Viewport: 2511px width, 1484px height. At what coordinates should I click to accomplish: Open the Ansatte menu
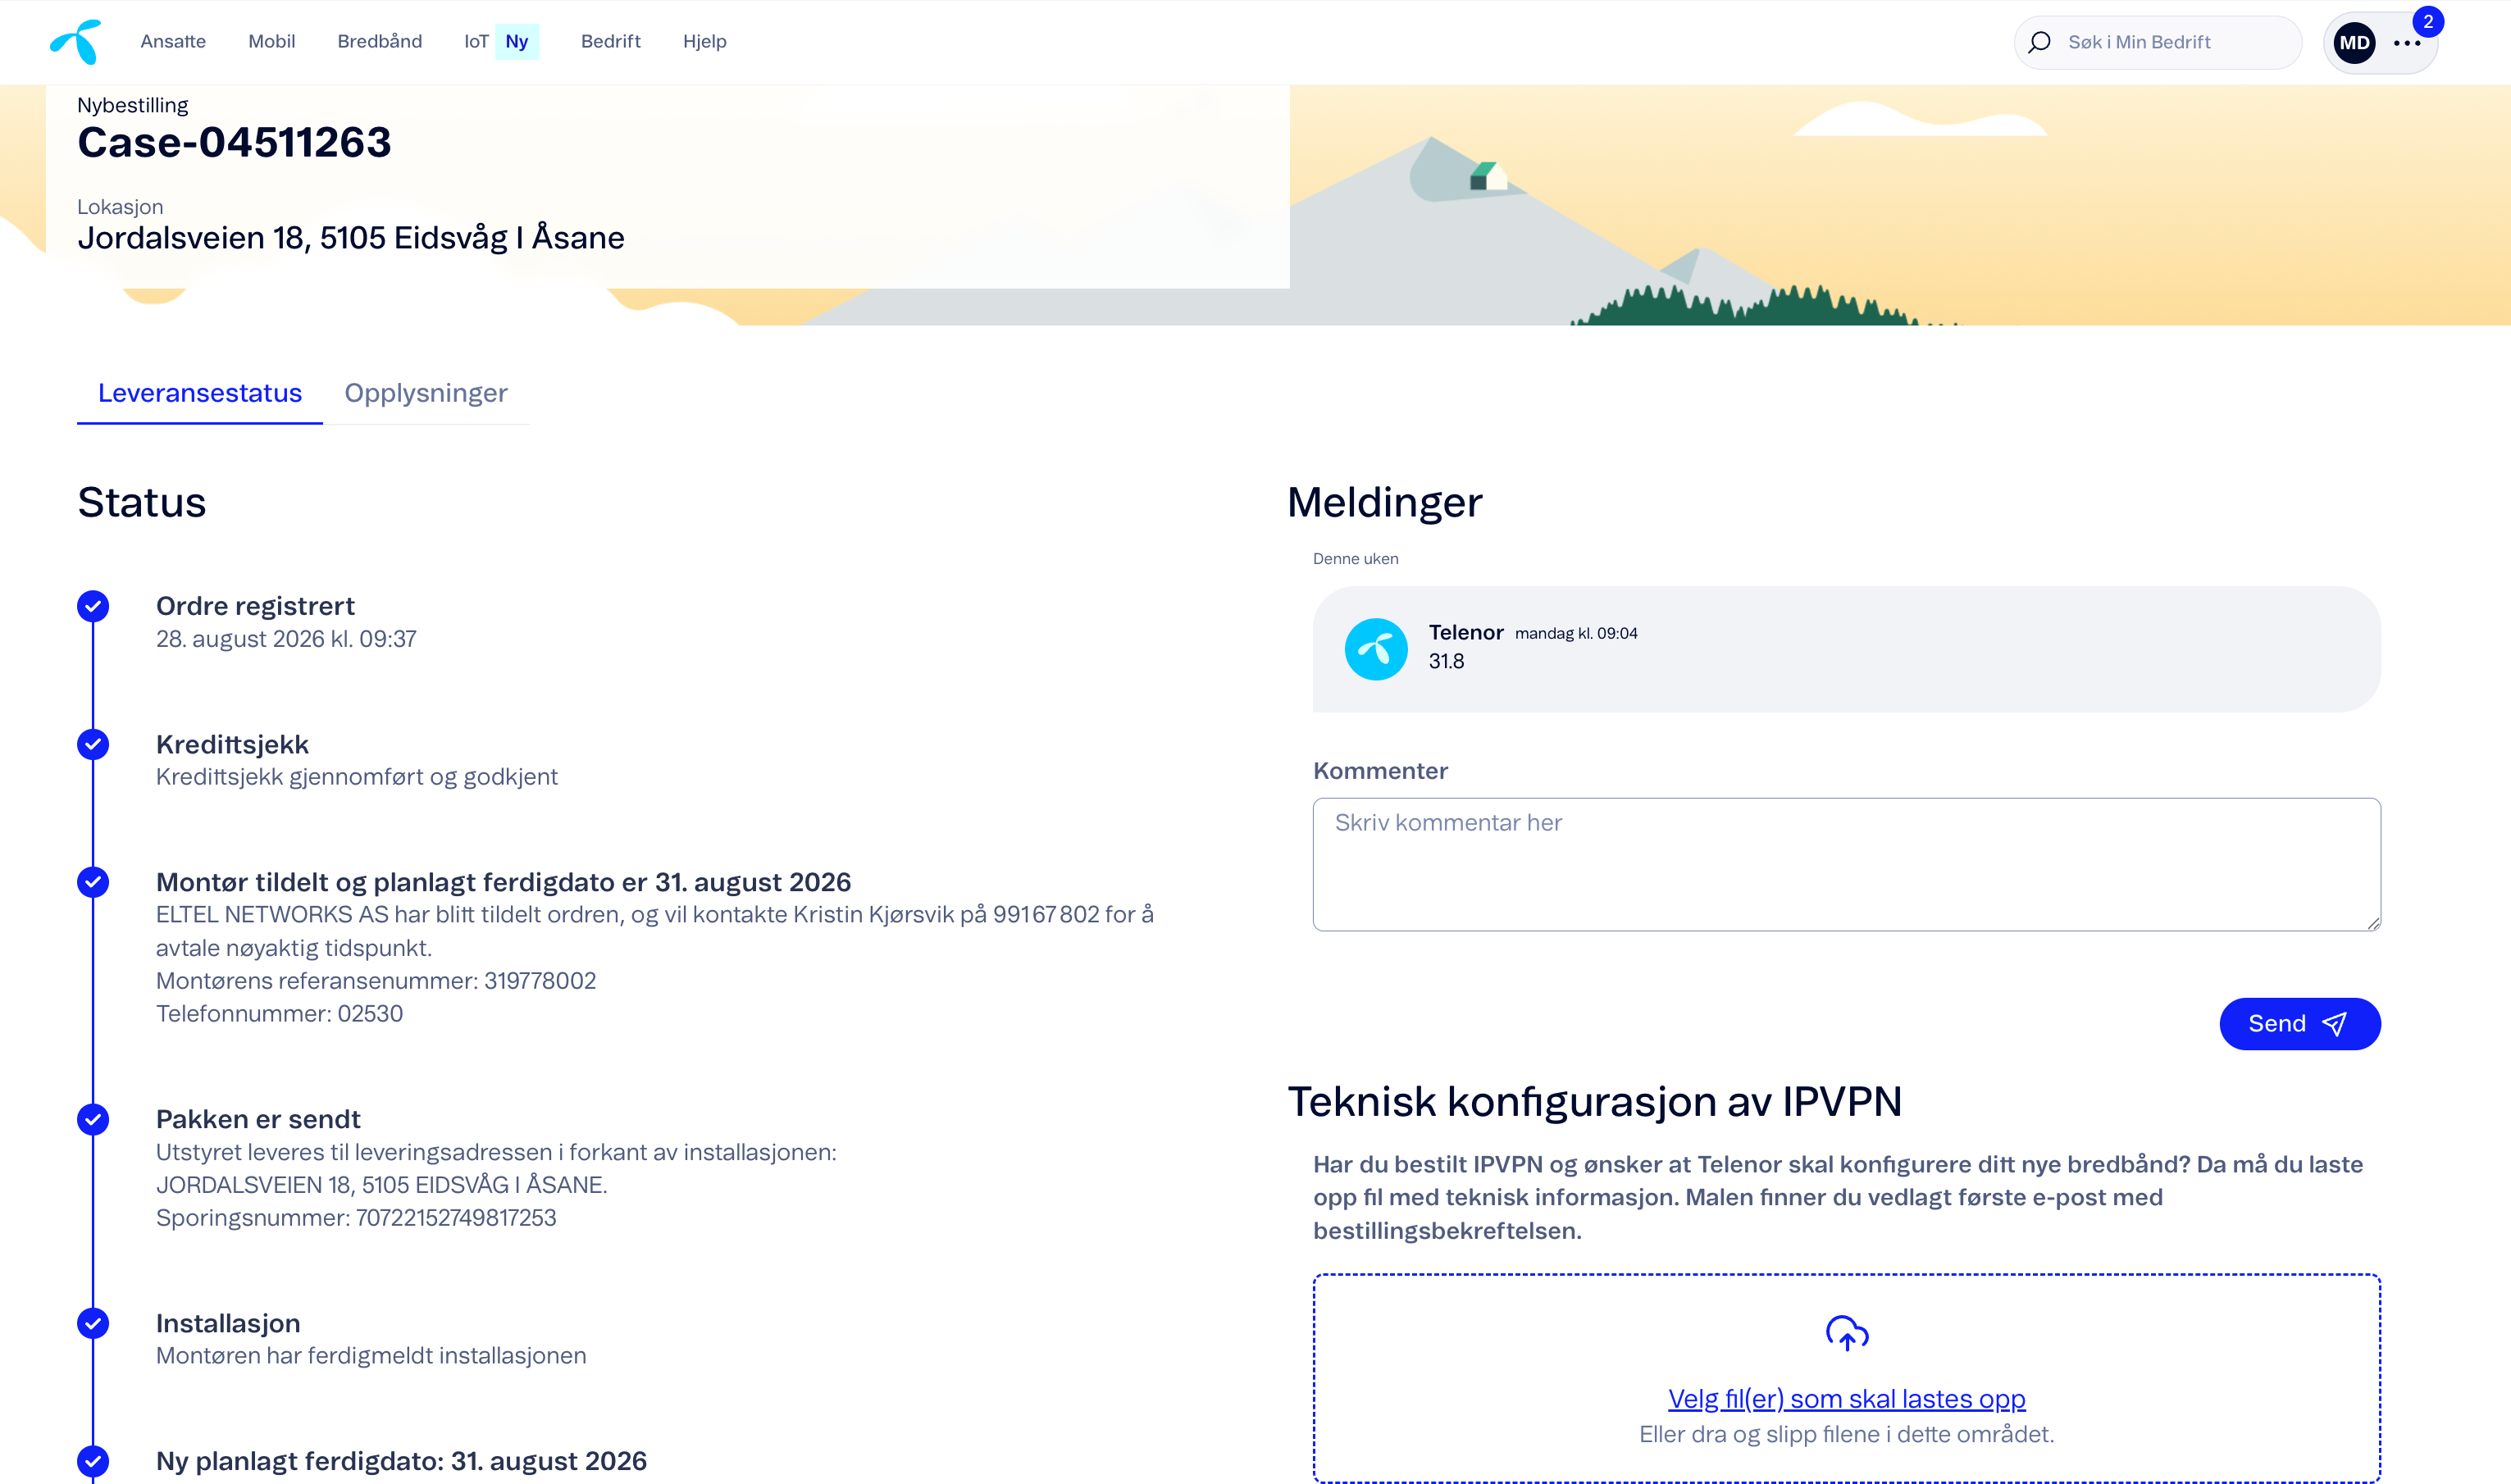tap(173, 41)
